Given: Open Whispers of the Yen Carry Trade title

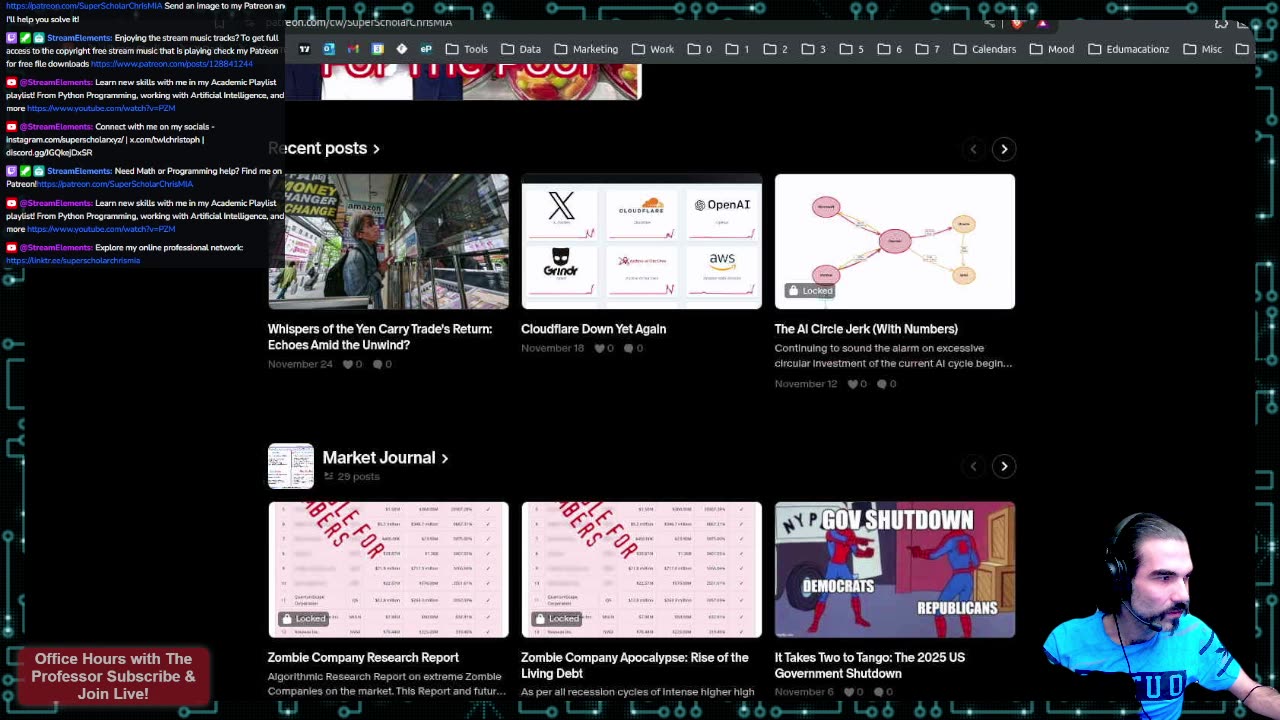Looking at the screenshot, I should point(380,337).
